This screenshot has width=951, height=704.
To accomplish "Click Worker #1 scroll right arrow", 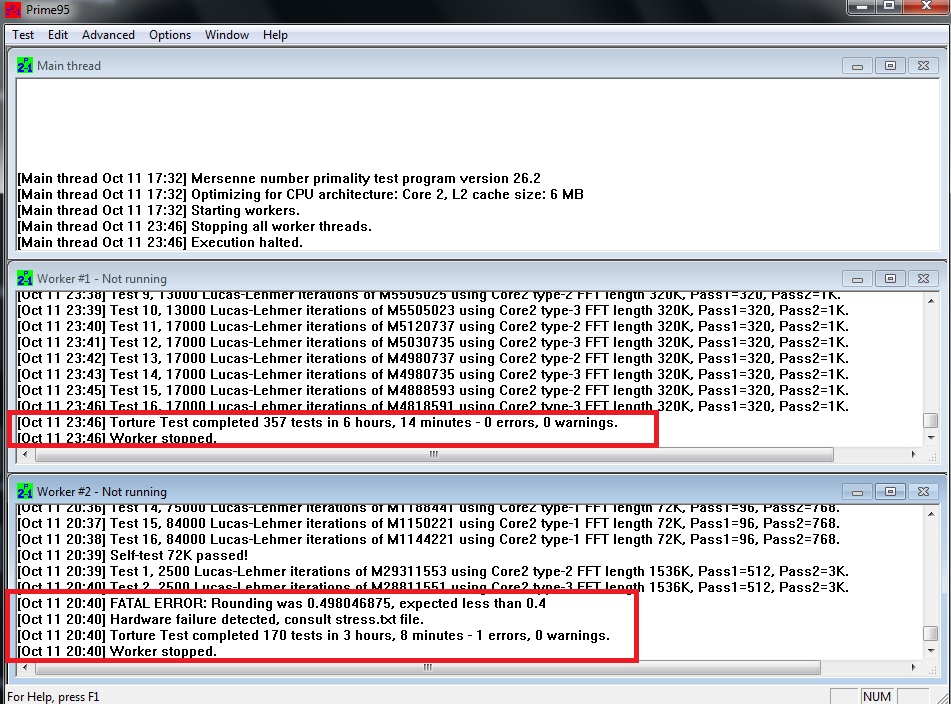I will coord(914,454).
